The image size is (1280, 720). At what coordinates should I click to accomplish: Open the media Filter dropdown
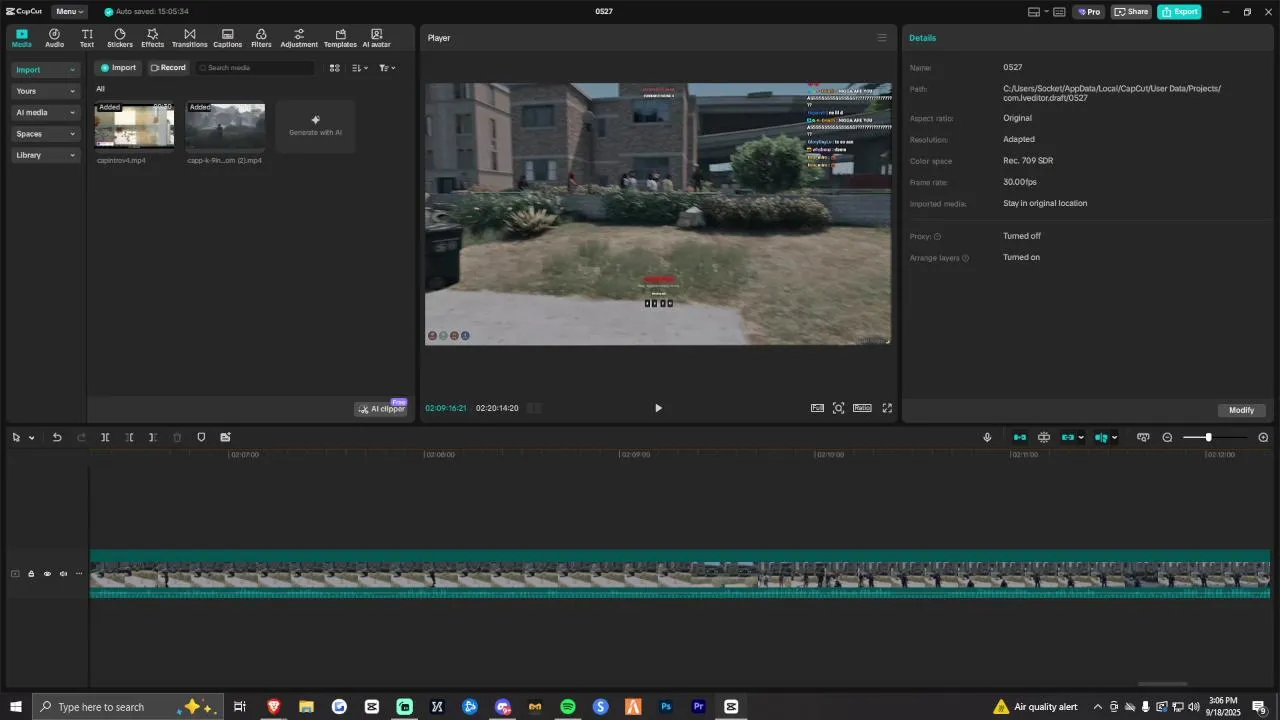pos(388,68)
